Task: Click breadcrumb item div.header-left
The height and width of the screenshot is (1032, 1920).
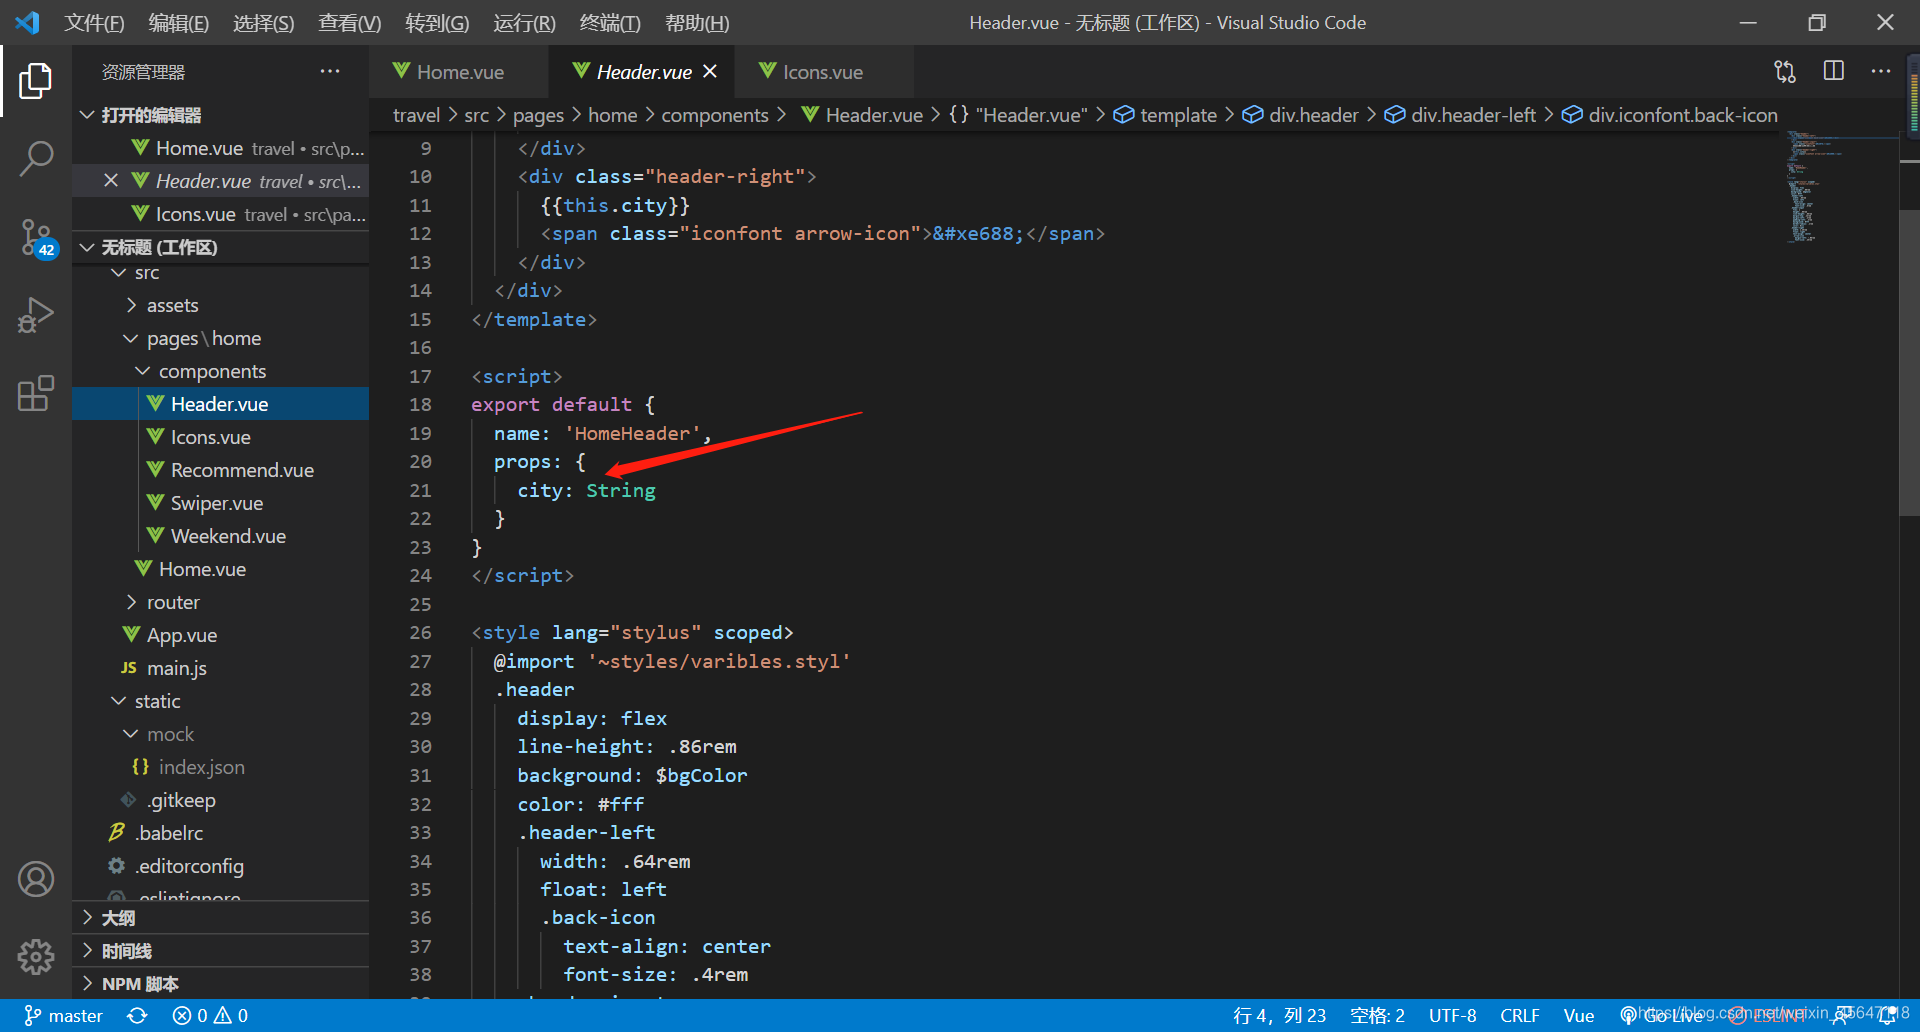Action: [x=1460, y=115]
